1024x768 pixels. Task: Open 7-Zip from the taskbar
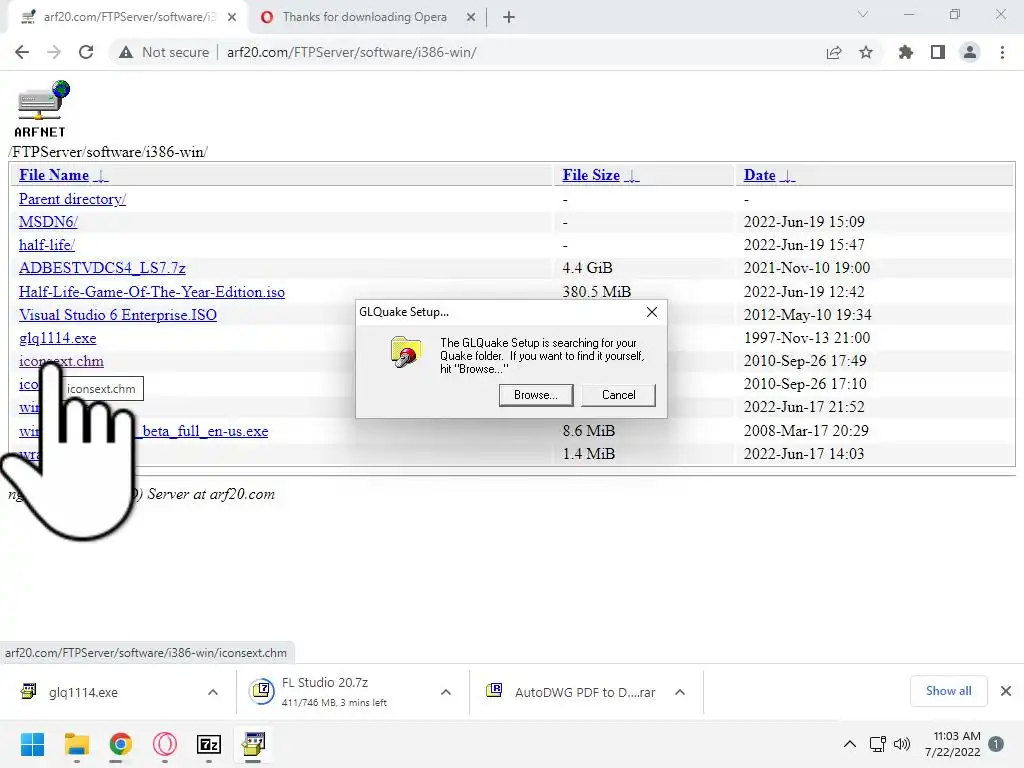[209, 744]
